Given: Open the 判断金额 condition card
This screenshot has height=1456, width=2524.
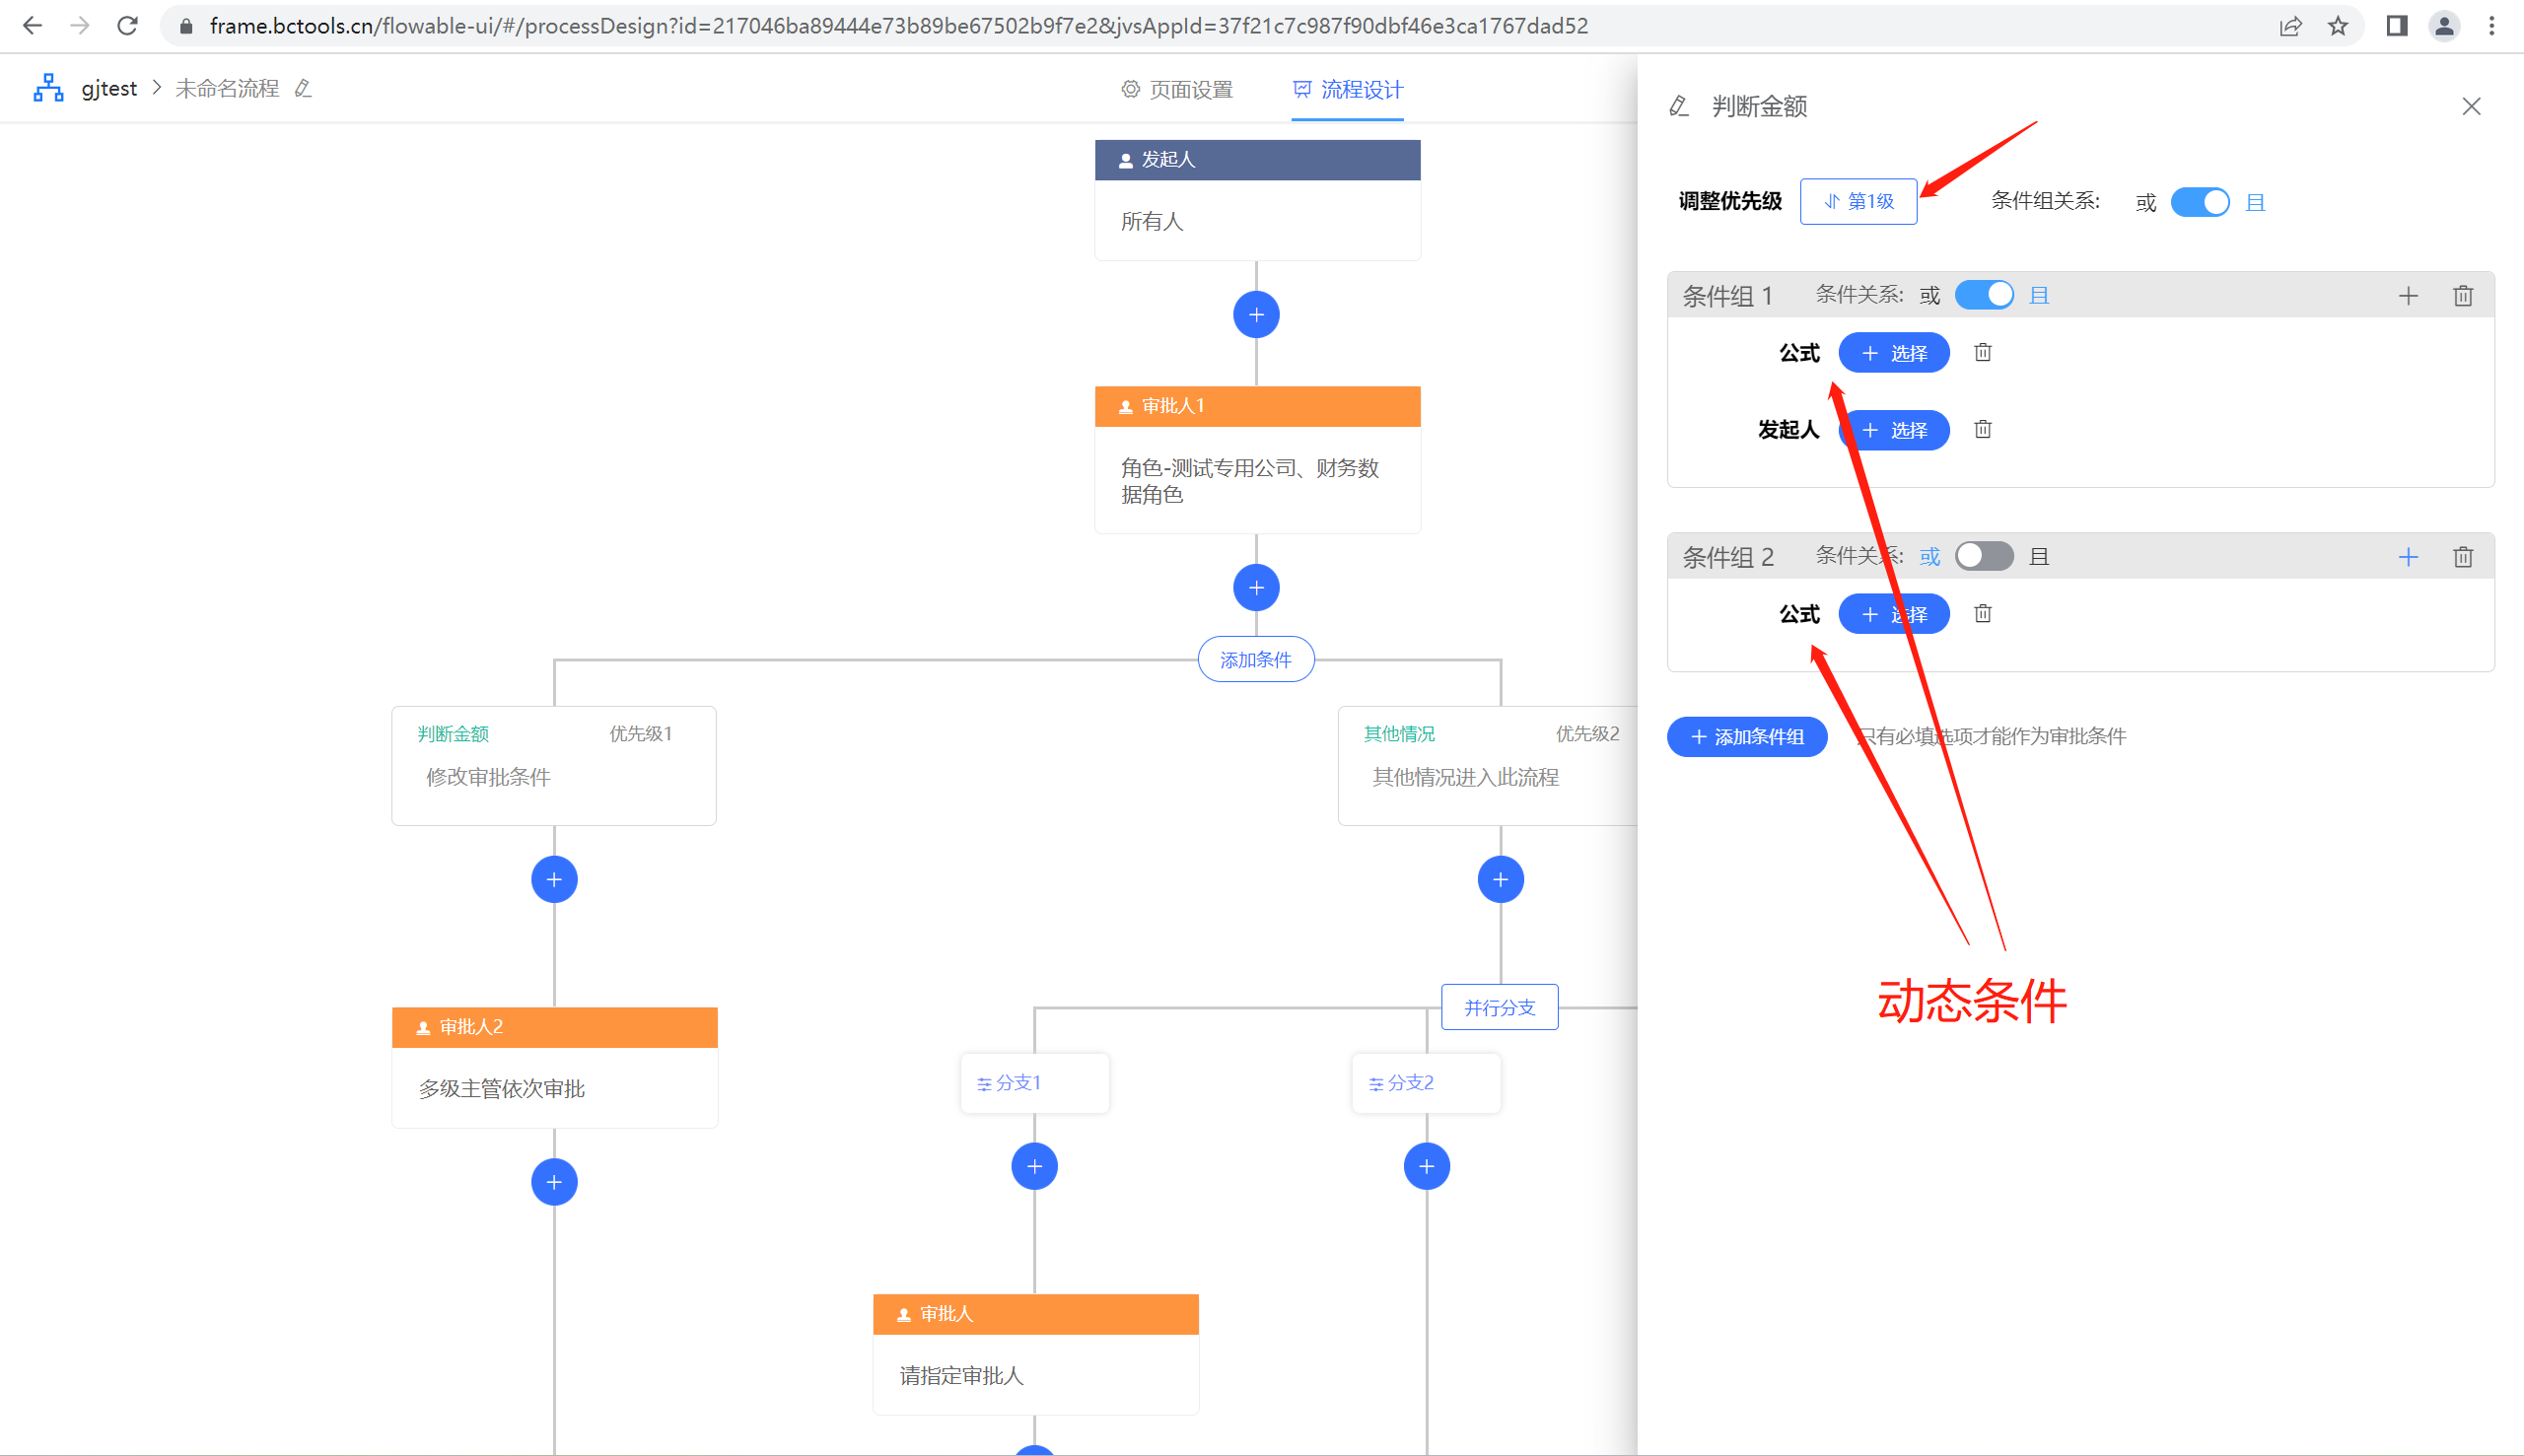Looking at the screenshot, I should [554, 766].
